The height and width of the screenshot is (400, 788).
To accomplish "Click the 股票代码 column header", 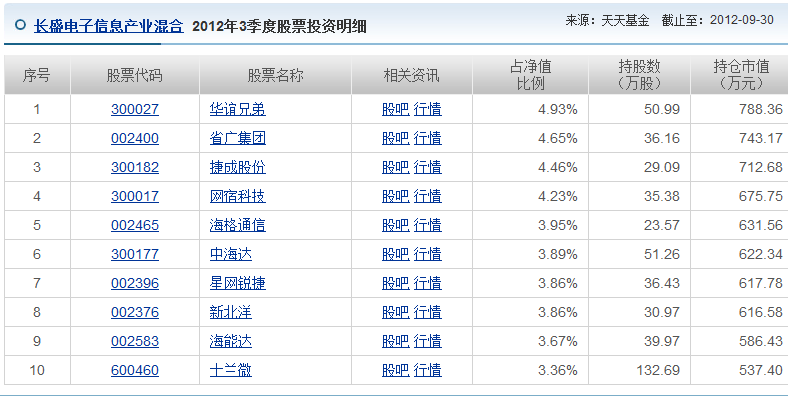I will 135,75.
